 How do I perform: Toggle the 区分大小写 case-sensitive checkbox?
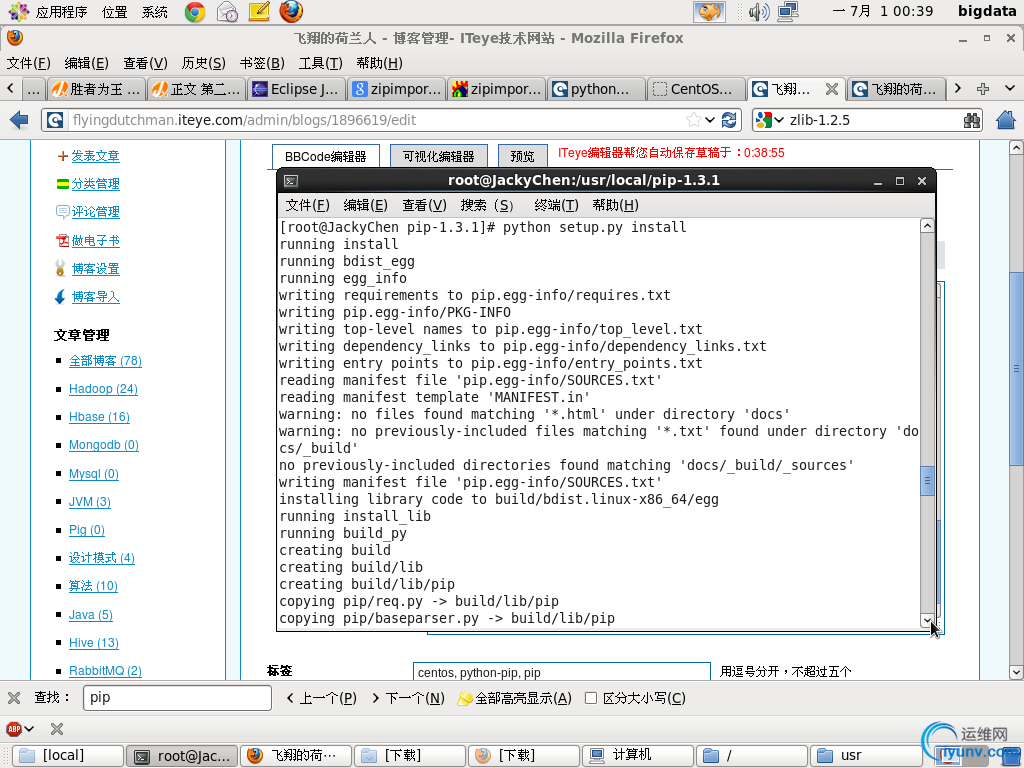(591, 698)
